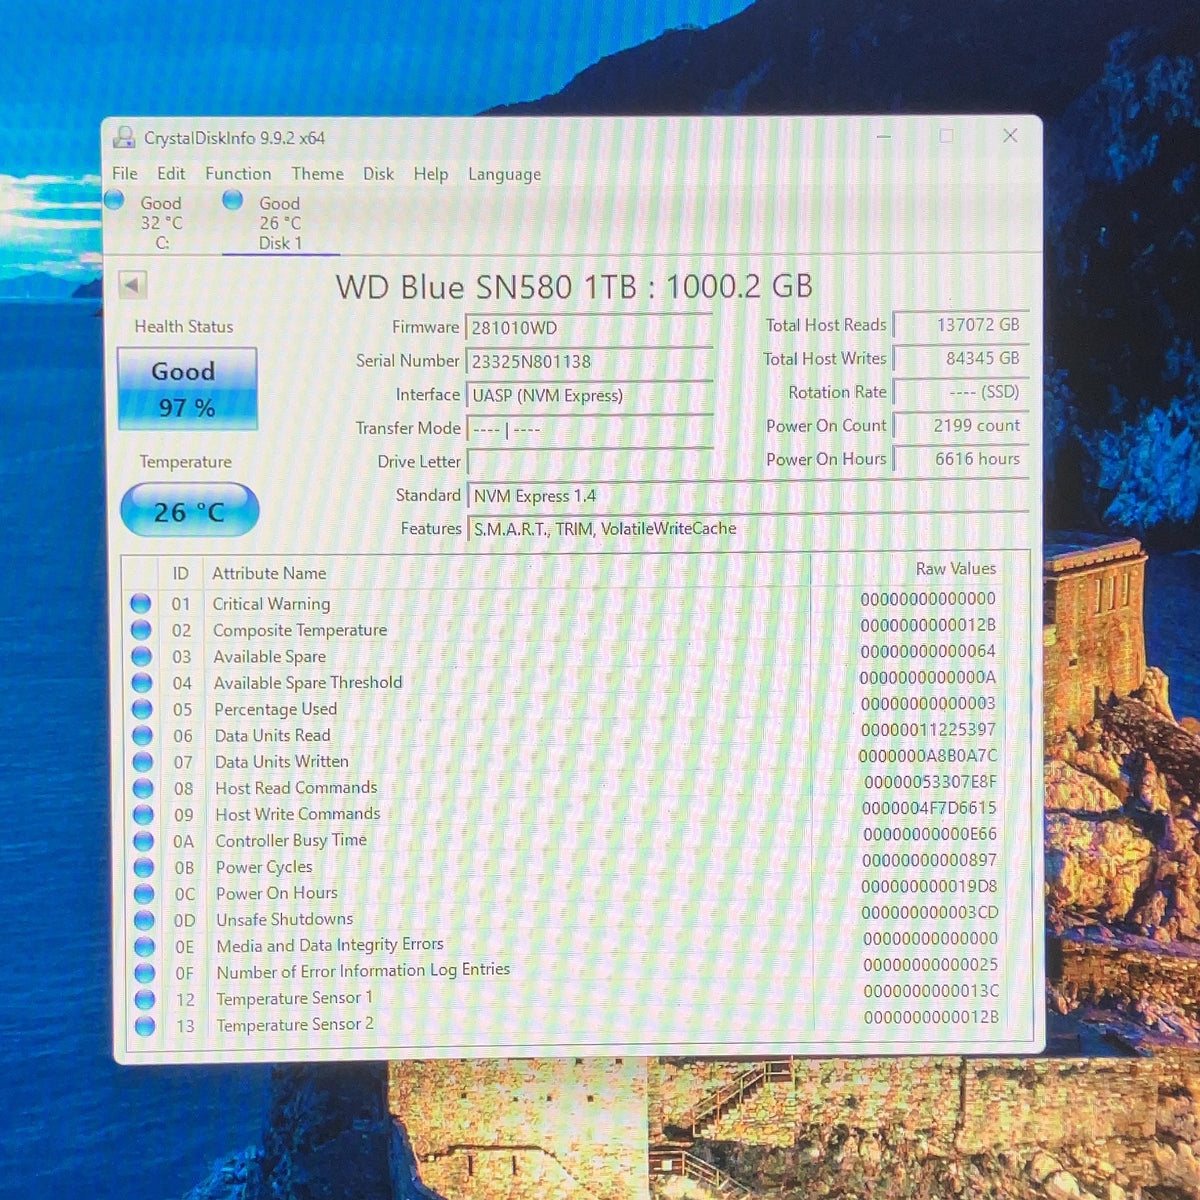Screen dimensions: 1200x1200
Task: Open the Theme menu
Action: 317,173
